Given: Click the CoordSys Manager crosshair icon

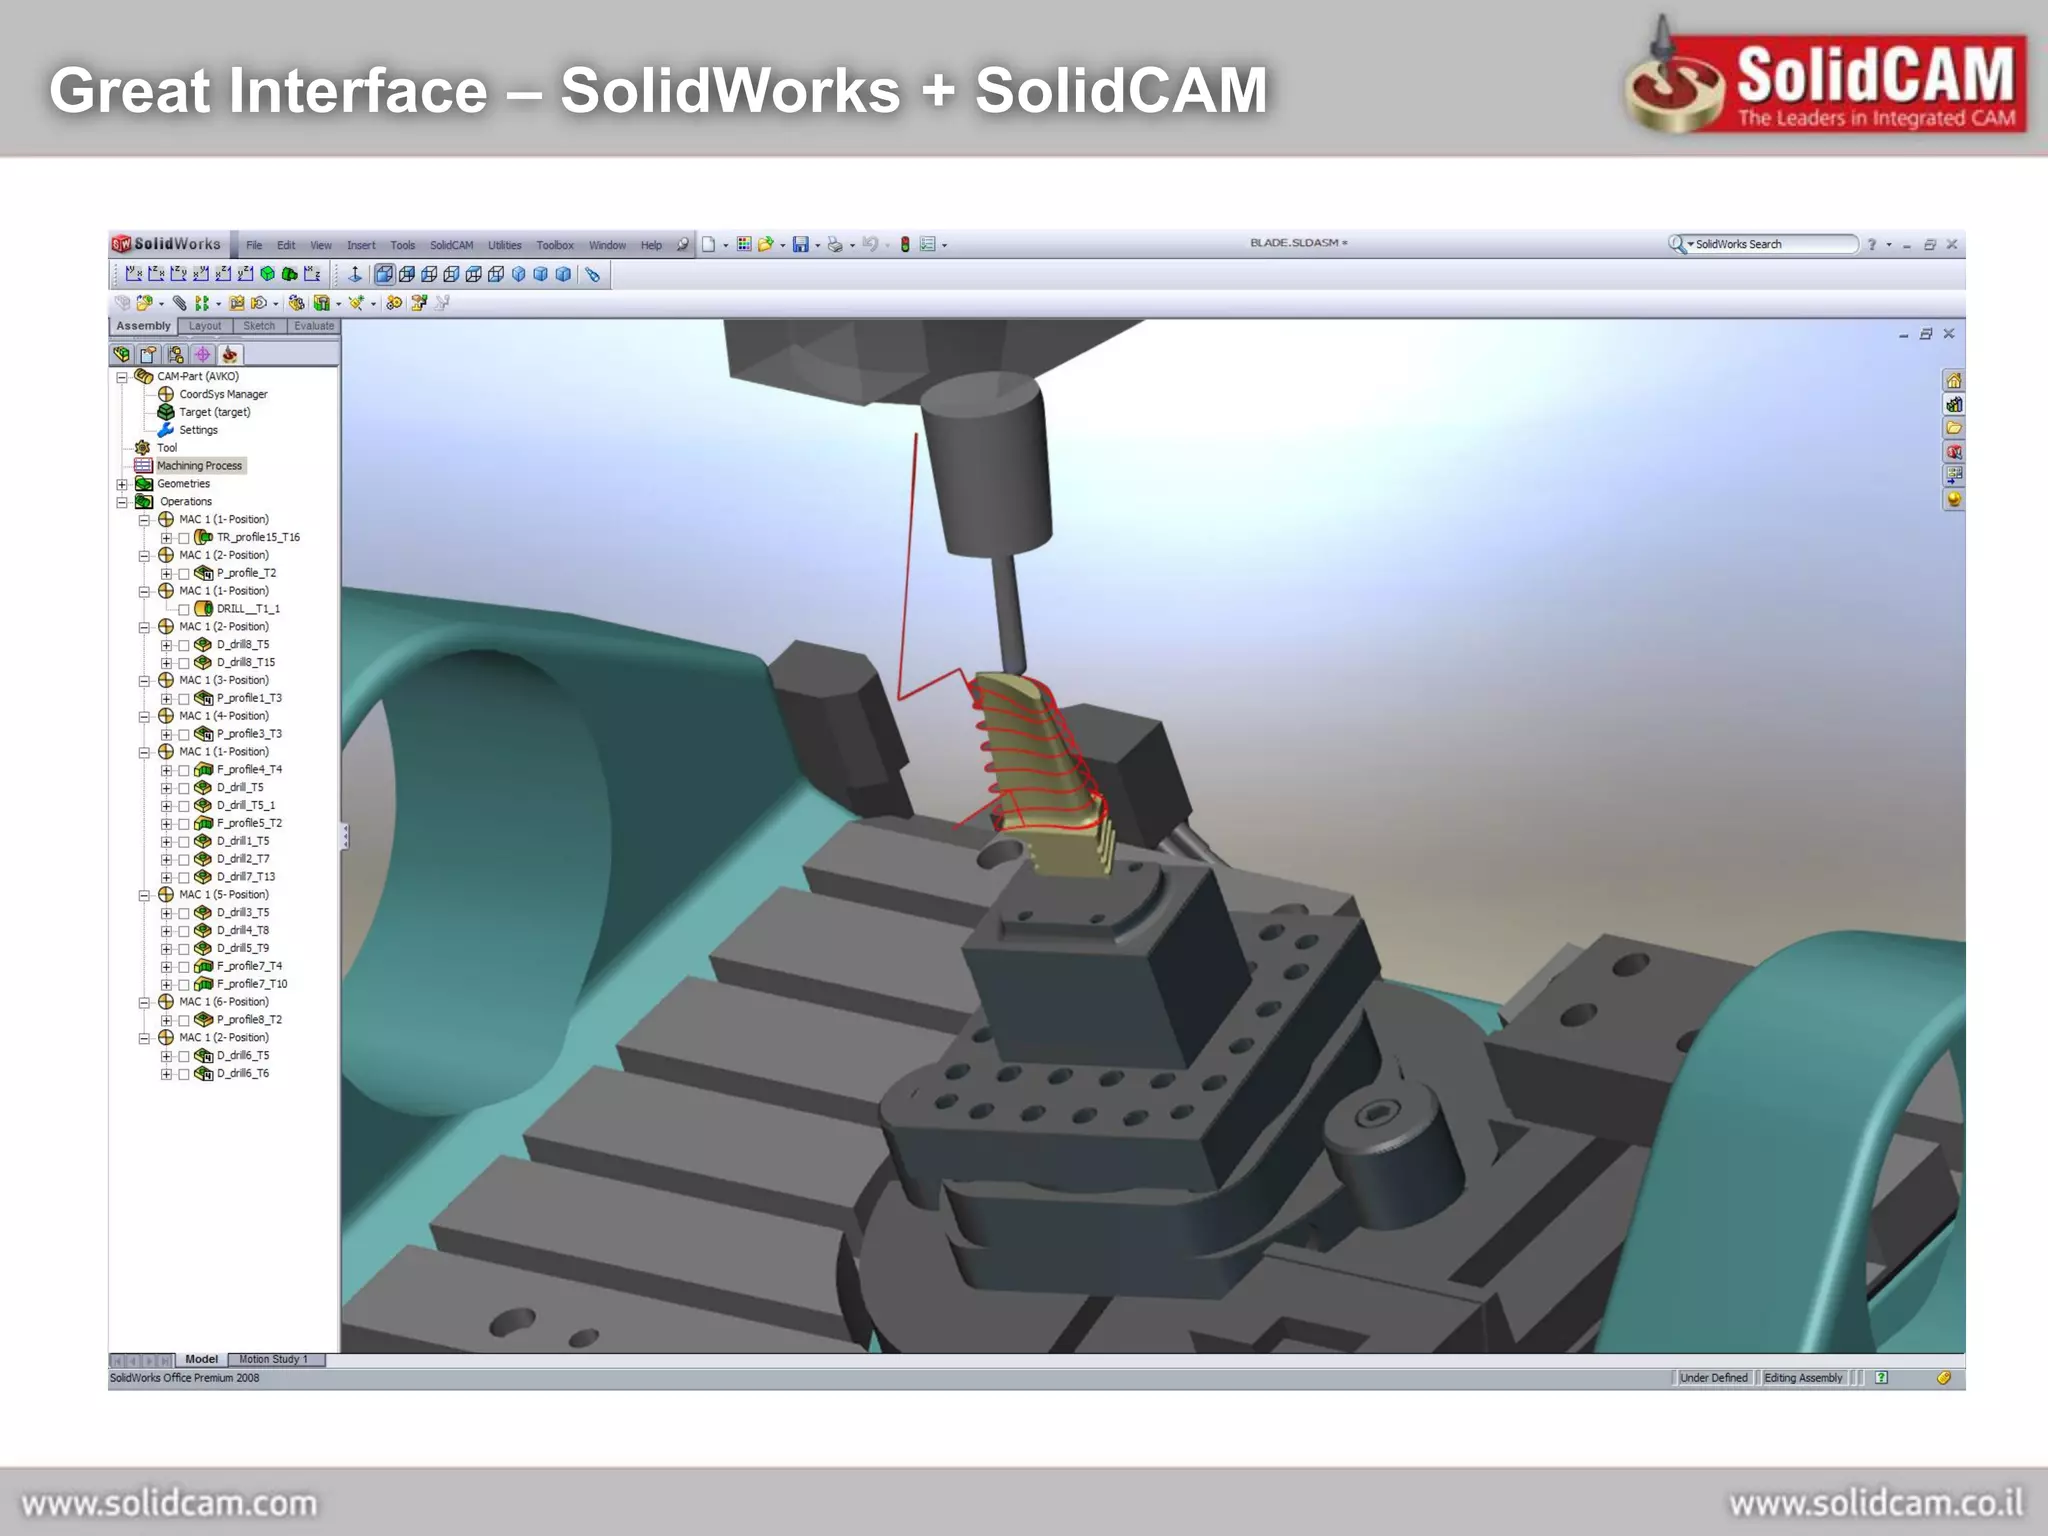Looking at the screenshot, I should click(166, 394).
